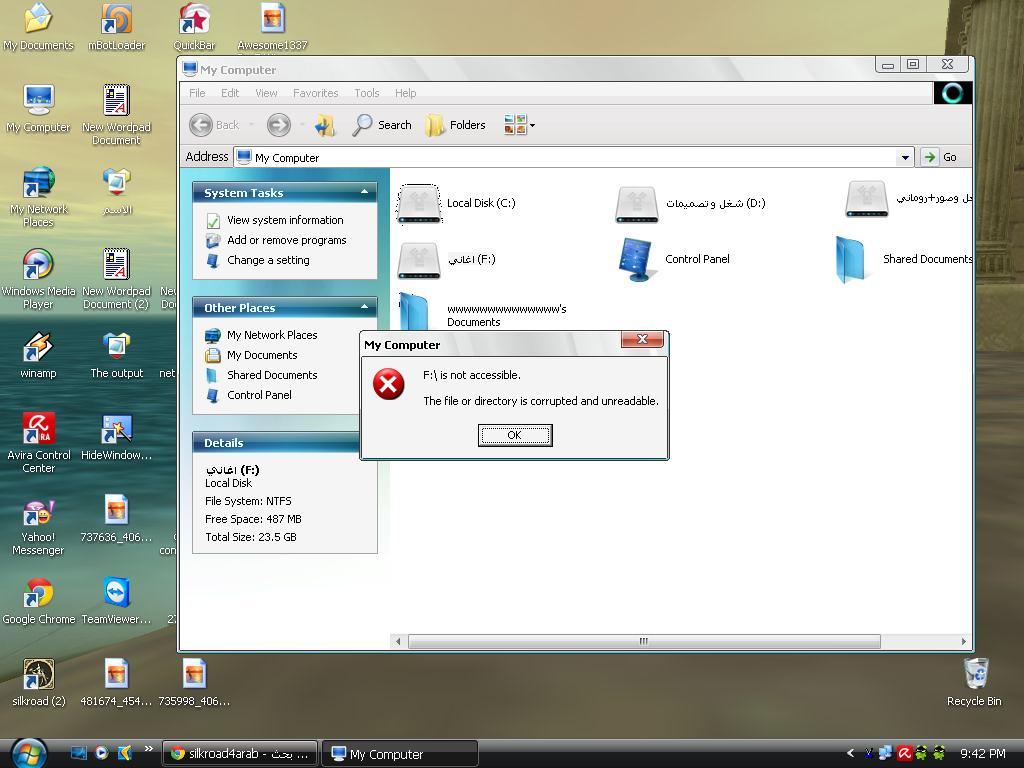Select the Recycle Bin icon
The height and width of the screenshot is (768, 1024).
[974, 683]
